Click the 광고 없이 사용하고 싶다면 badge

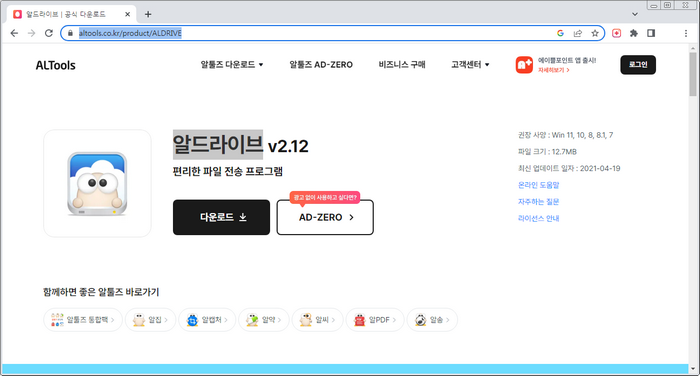[325, 197]
